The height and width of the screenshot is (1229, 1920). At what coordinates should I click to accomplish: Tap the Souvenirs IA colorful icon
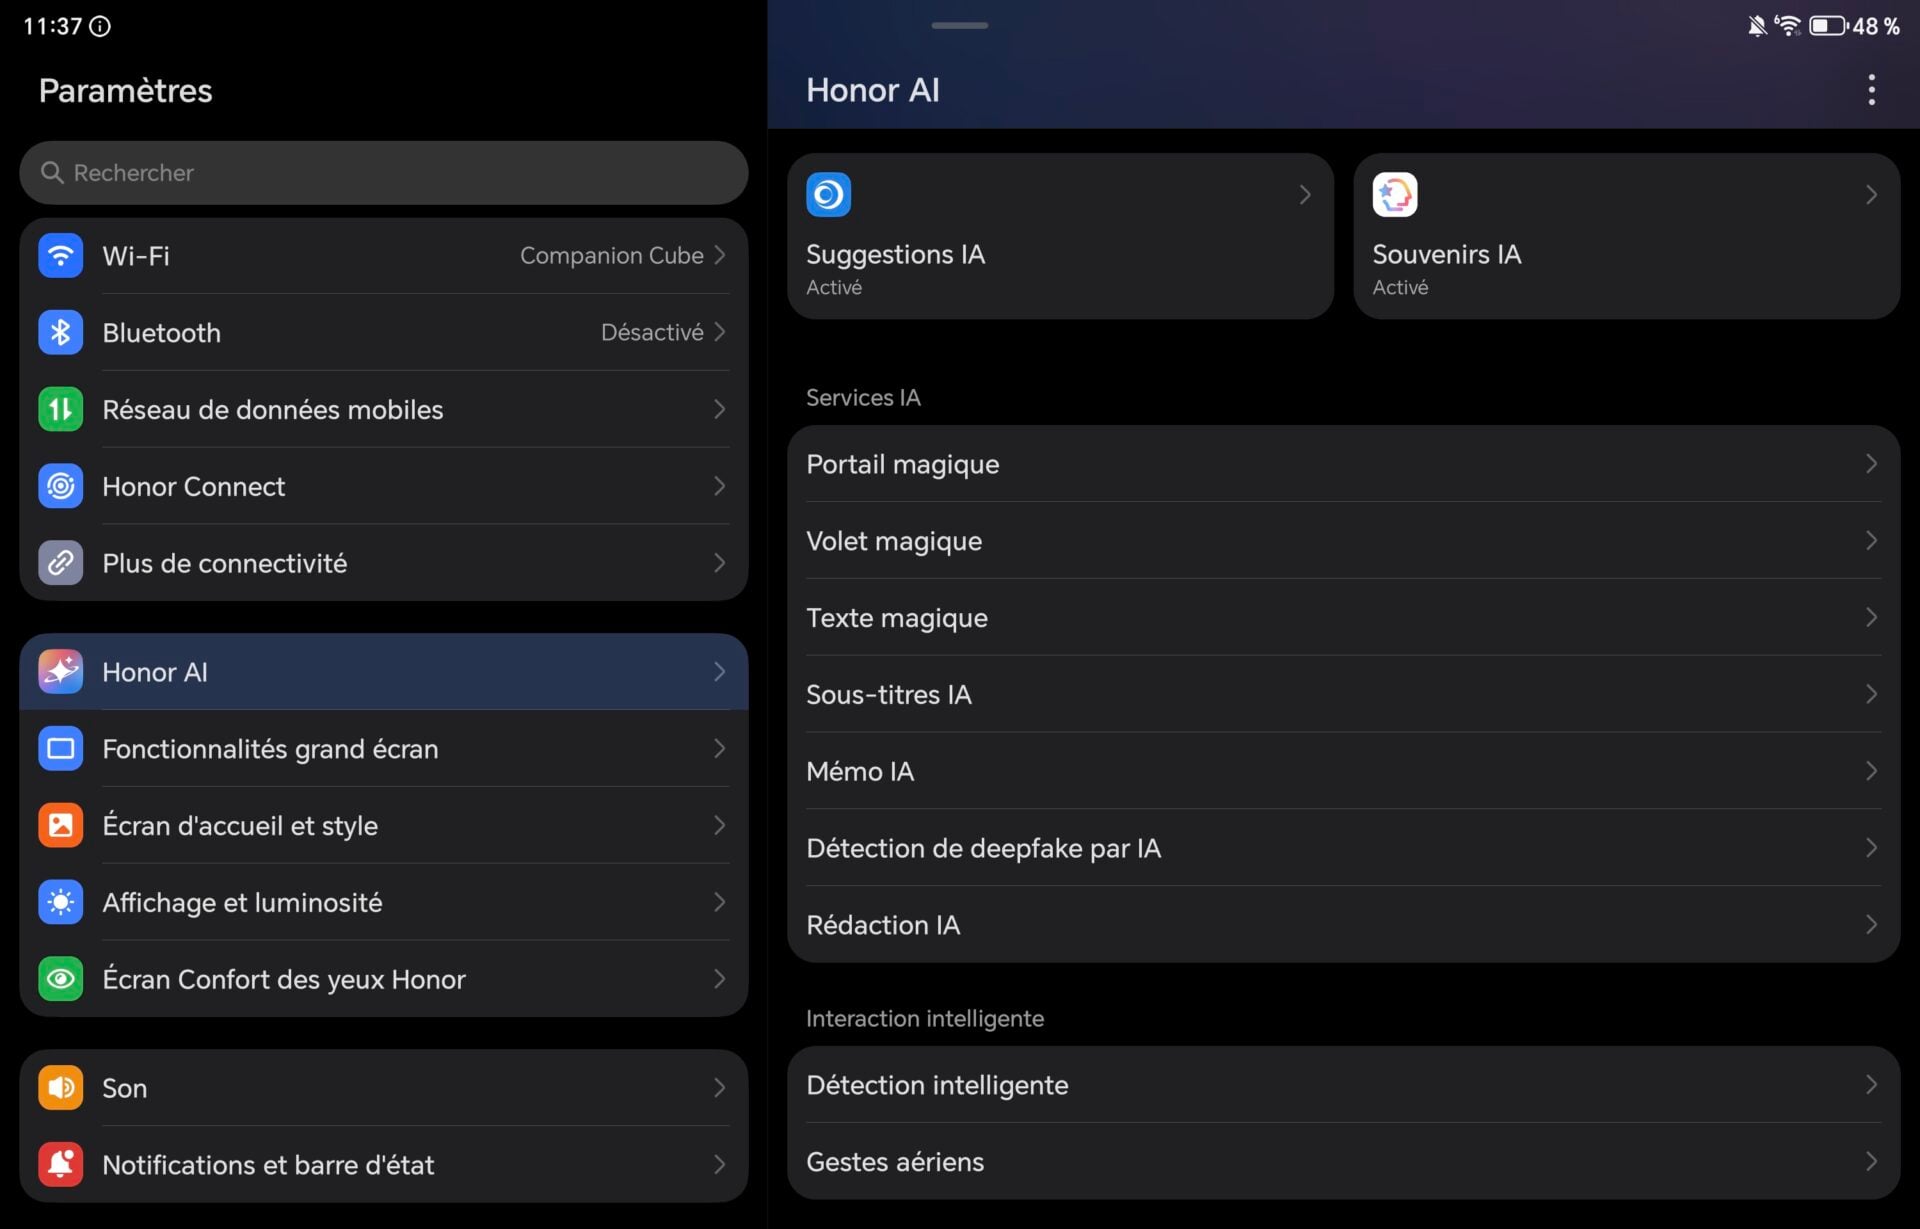[x=1394, y=195]
